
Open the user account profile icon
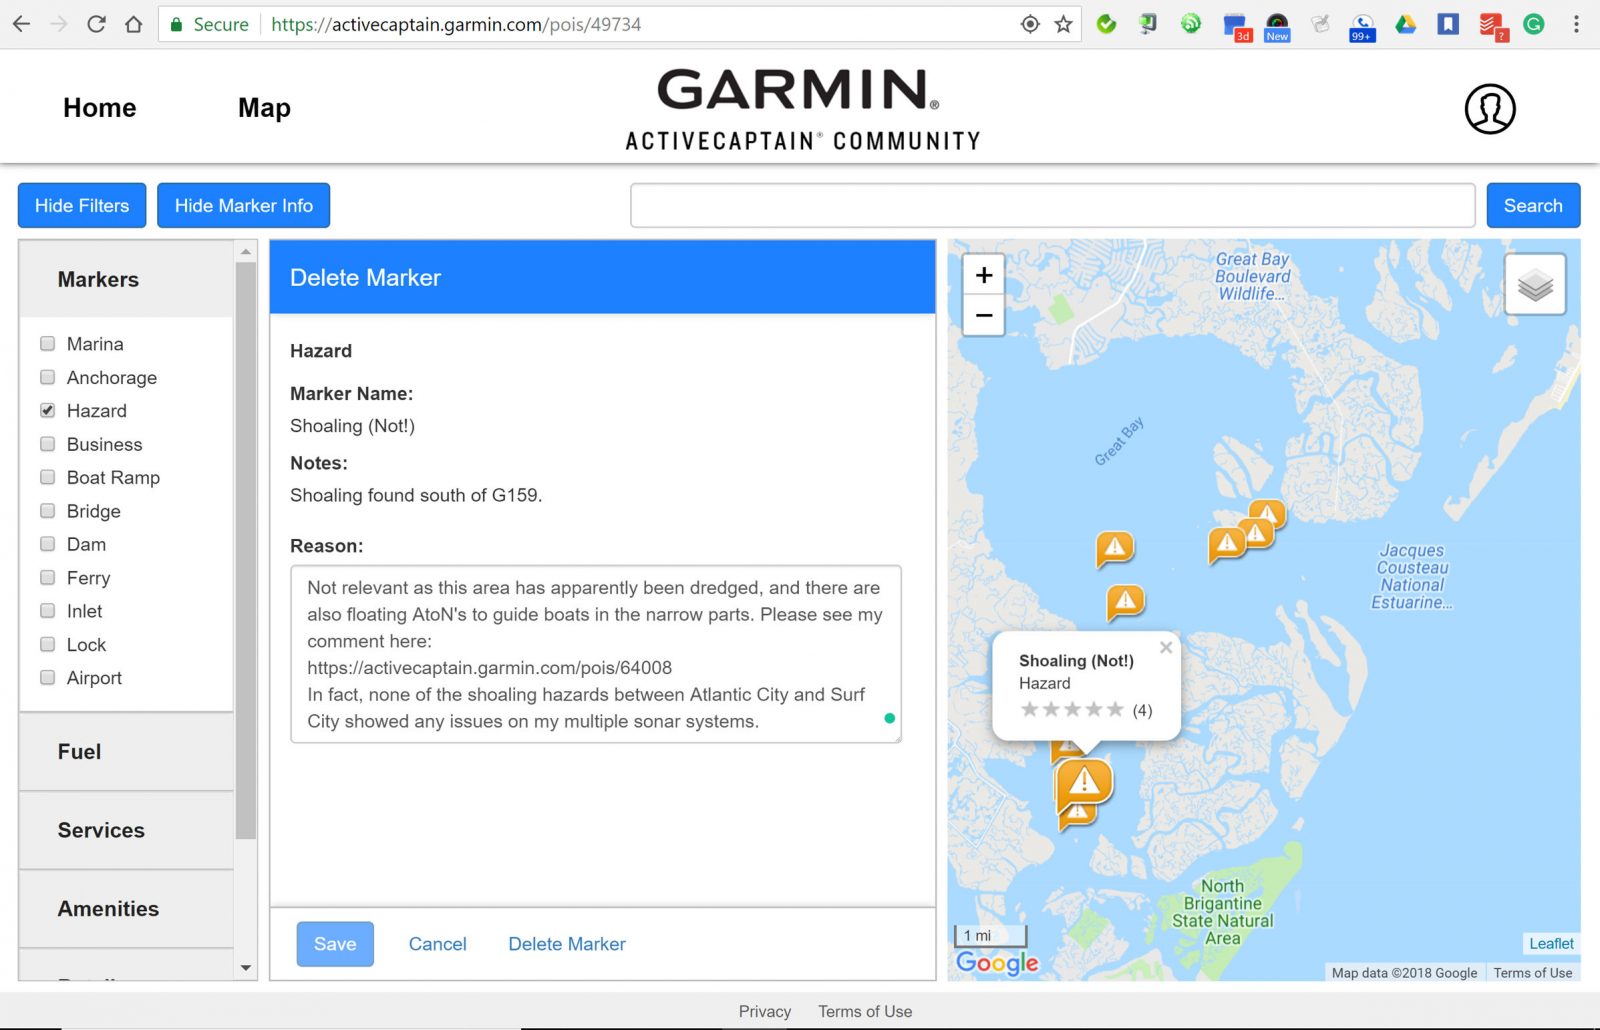click(1489, 108)
